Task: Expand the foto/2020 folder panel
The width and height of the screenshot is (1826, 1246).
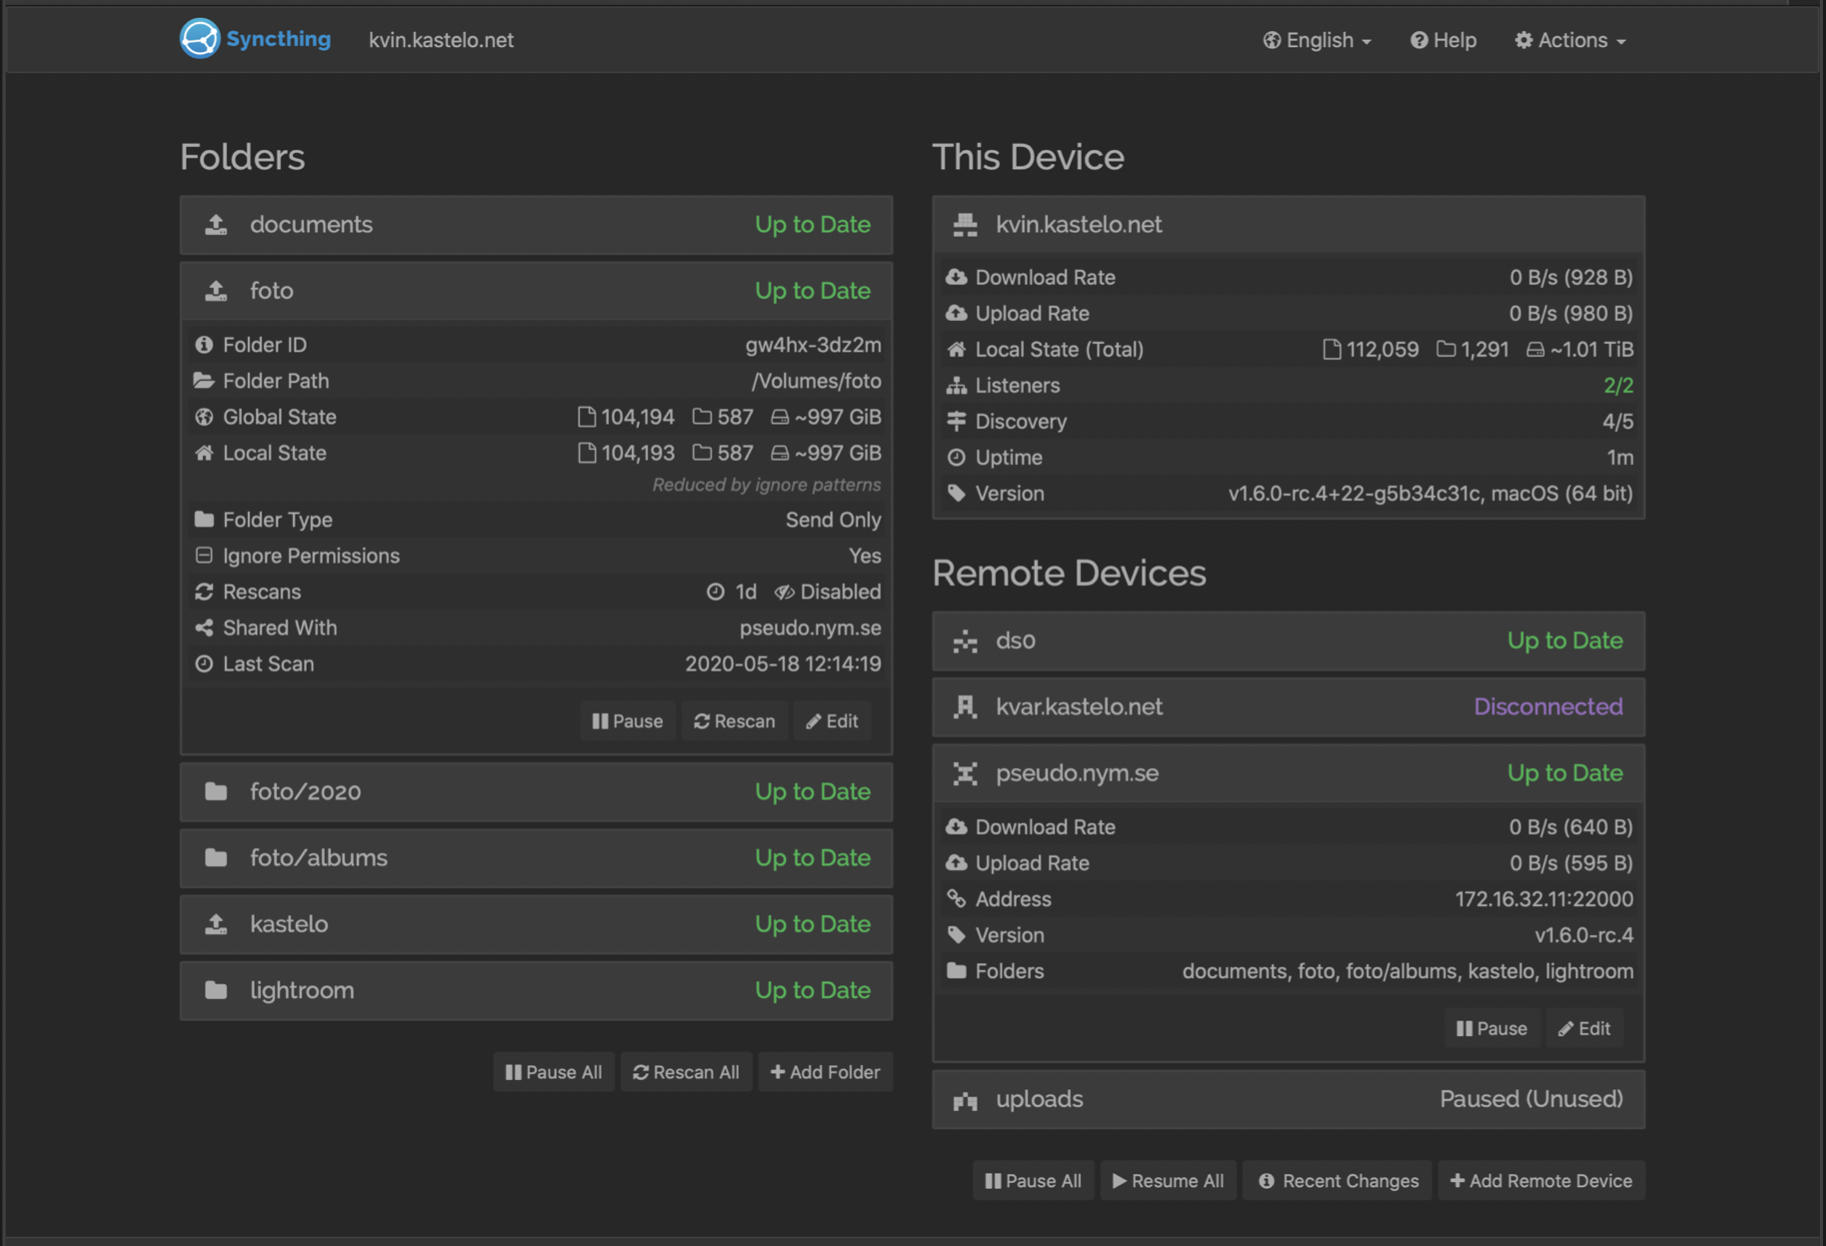Action: [x=536, y=791]
